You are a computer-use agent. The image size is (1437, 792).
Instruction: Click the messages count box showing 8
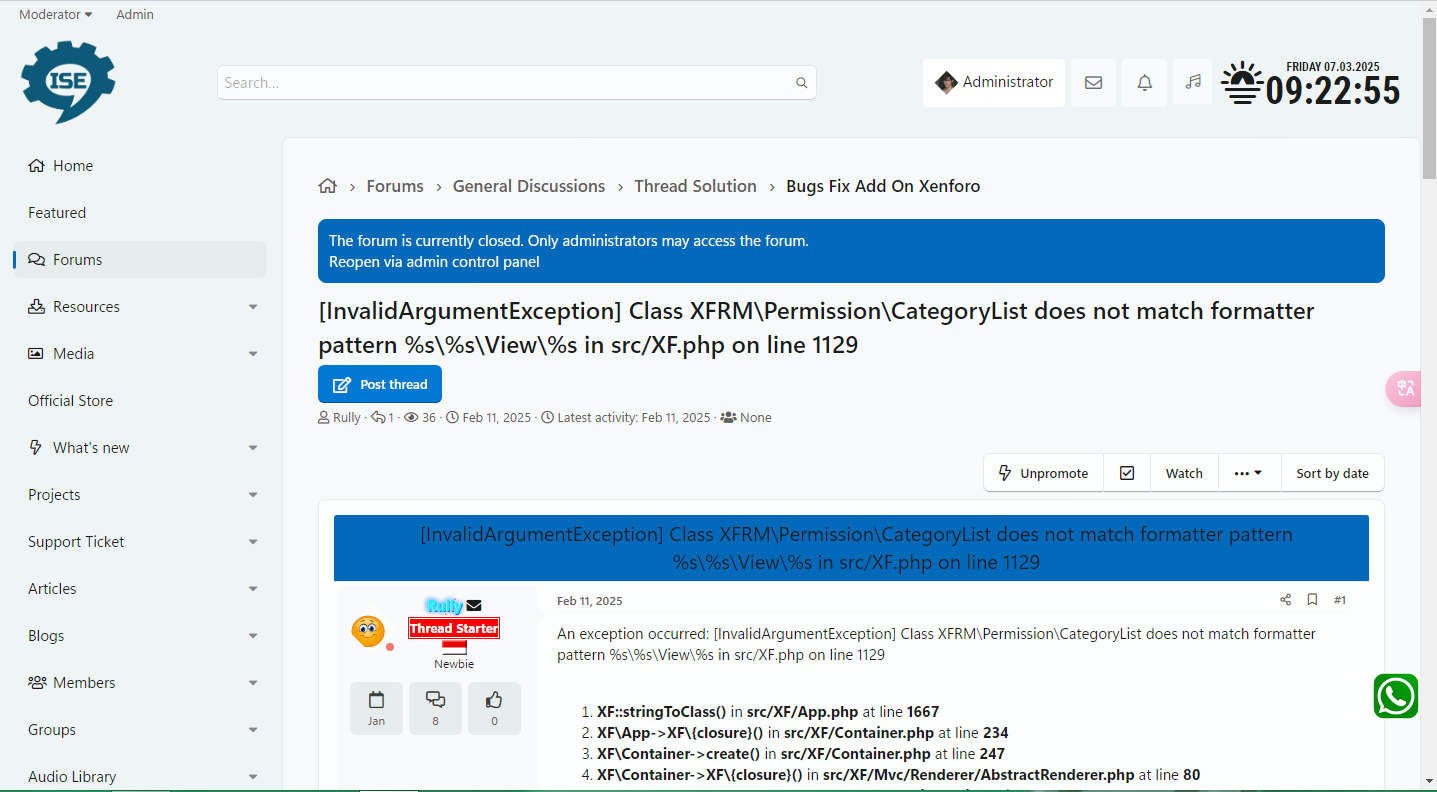click(x=435, y=708)
